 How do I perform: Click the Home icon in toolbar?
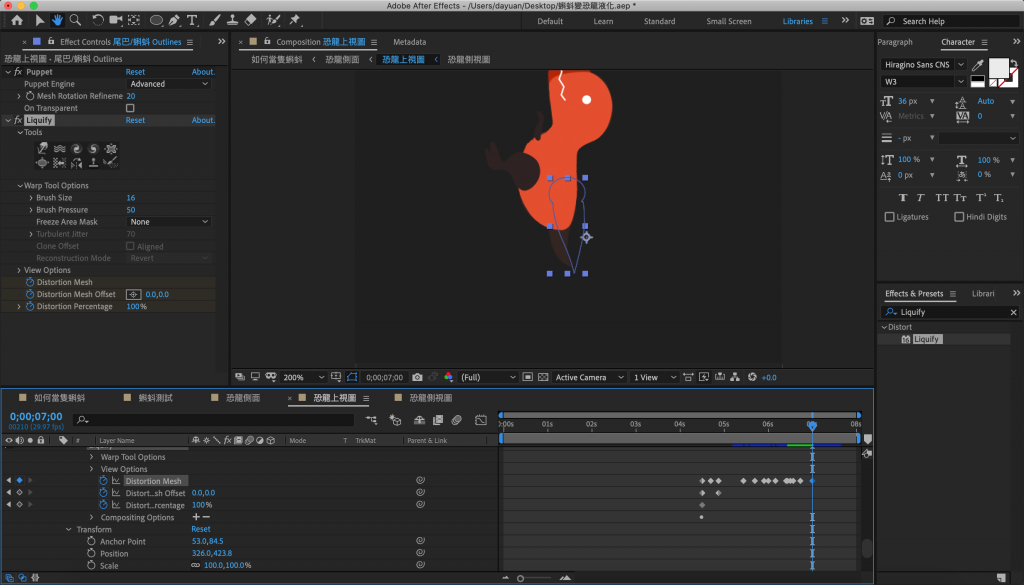point(17,20)
